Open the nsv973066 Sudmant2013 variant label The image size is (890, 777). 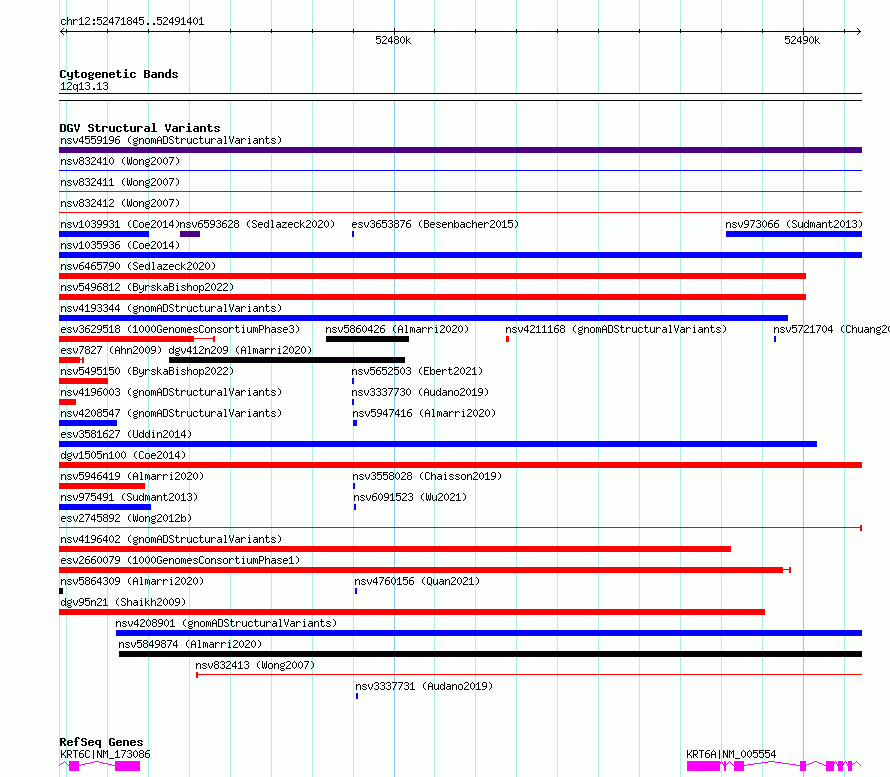[x=794, y=224]
